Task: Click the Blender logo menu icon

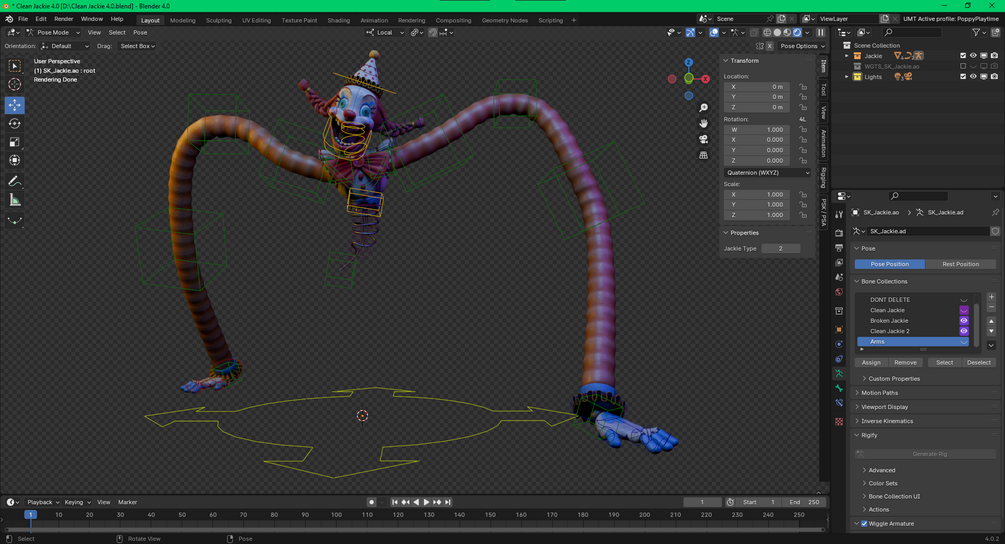Action: tap(9, 19)
